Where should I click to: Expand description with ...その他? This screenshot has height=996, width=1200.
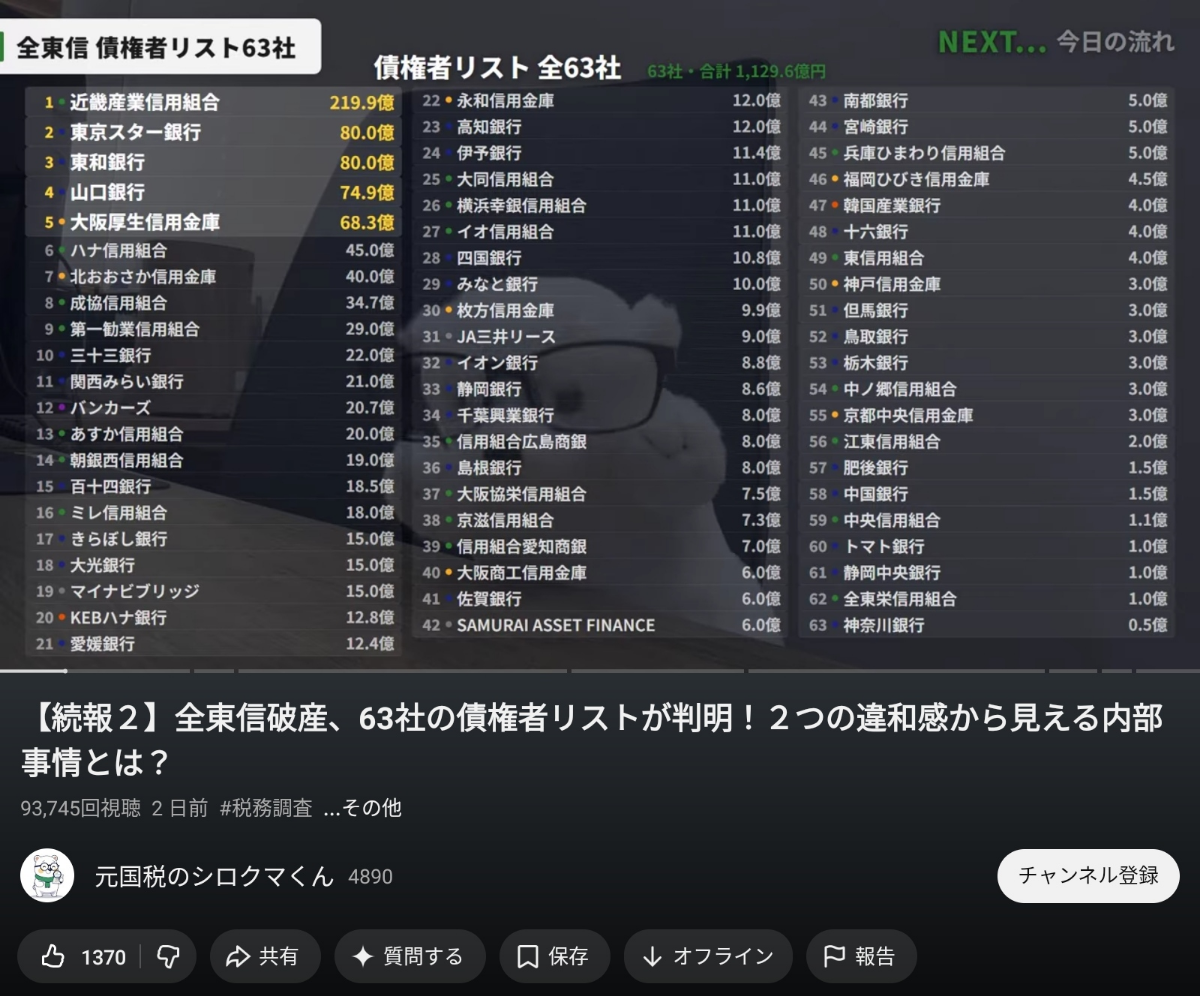coord(362,808)
